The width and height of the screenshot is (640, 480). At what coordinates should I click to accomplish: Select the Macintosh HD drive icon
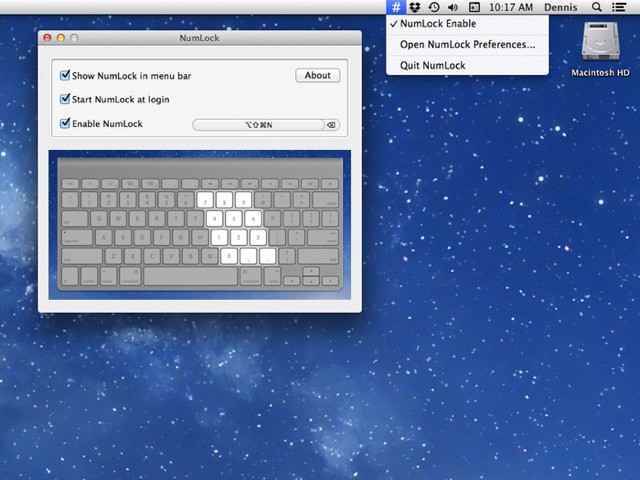pos(600,44)
